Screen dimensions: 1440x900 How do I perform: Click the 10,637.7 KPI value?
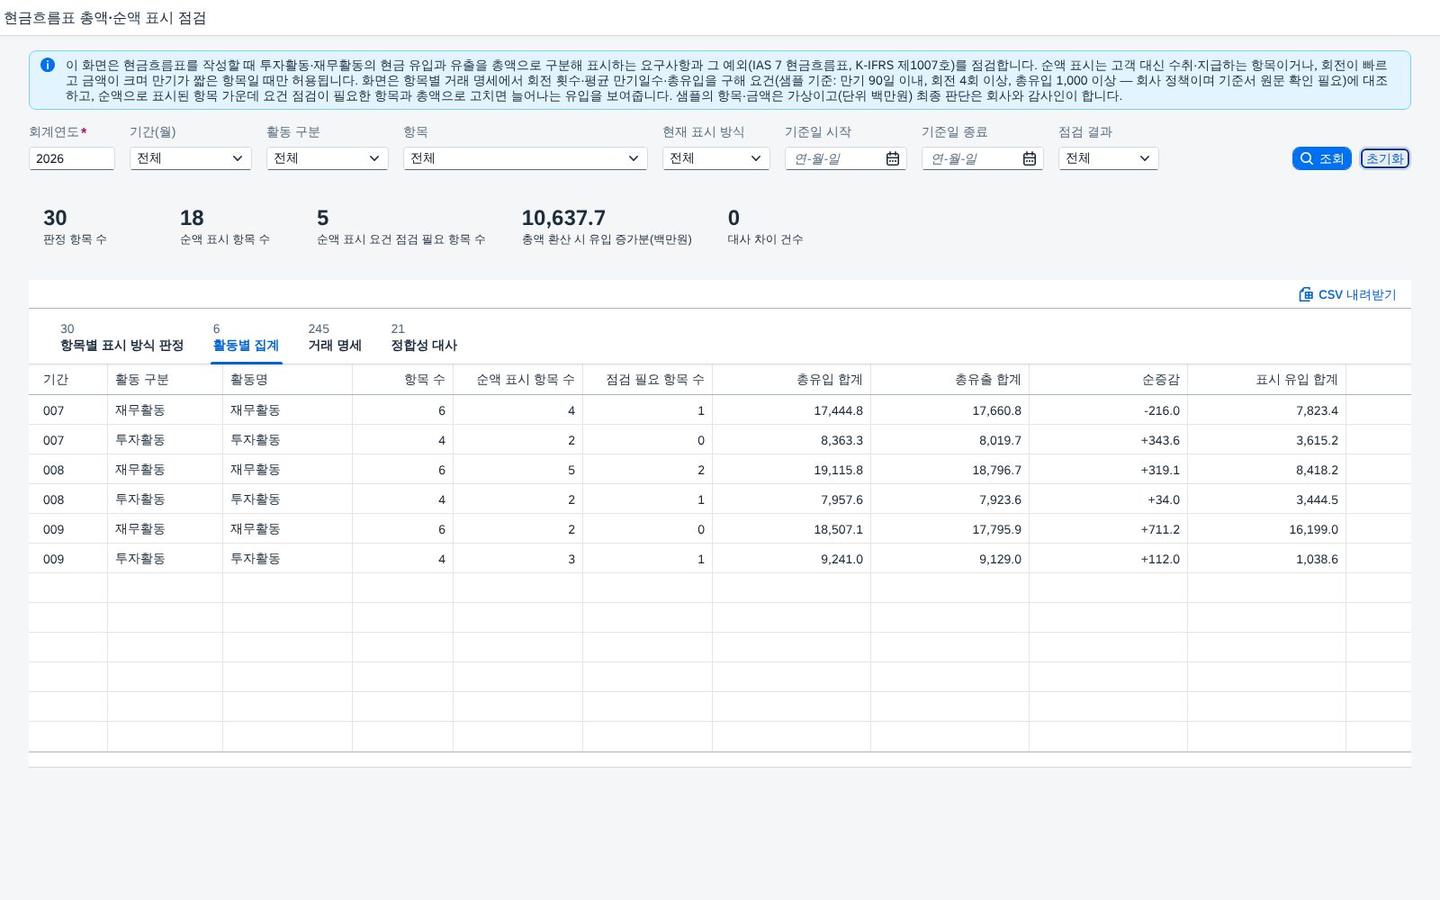tap(563, 218)
